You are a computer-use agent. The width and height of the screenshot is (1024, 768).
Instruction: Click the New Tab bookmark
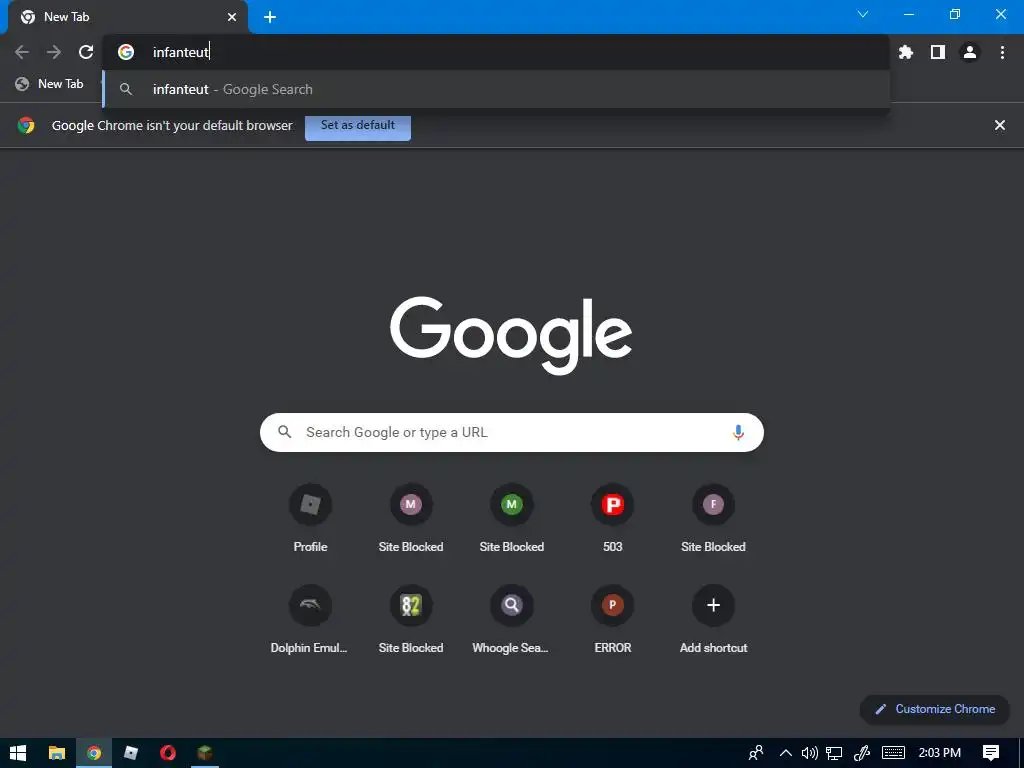[50, 84]
